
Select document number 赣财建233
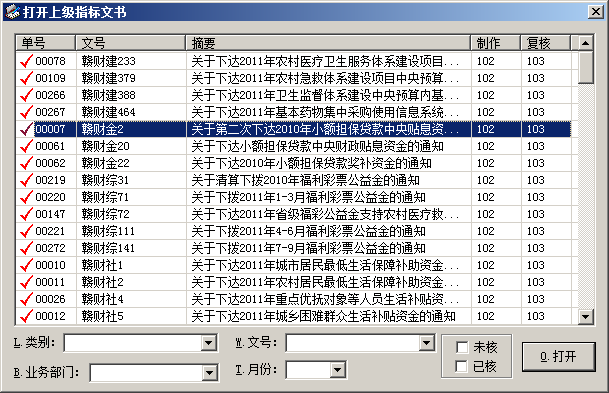pyautogui.click(x=109, y=61)
